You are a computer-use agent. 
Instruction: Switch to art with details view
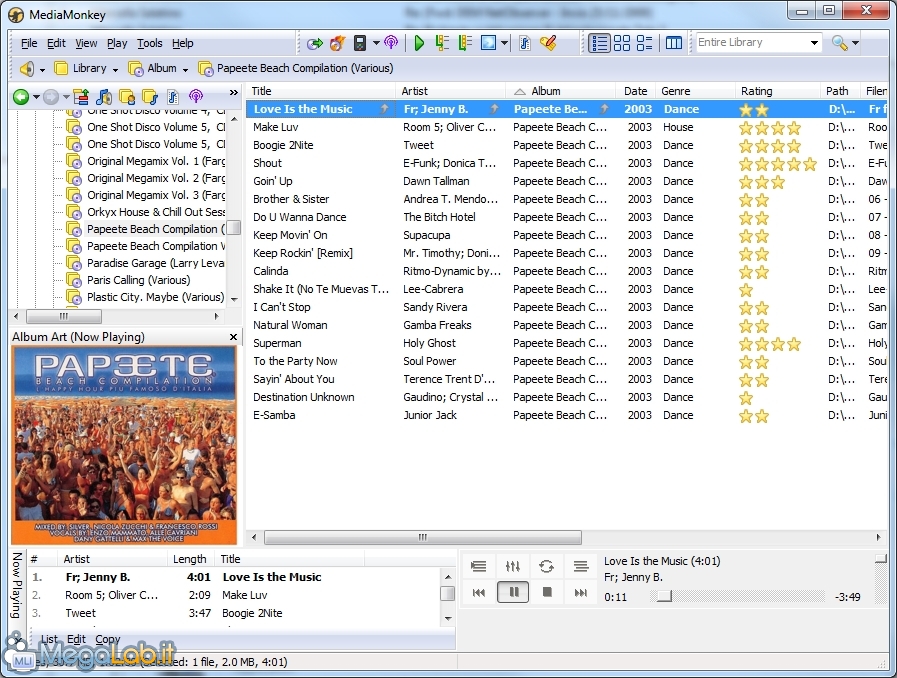(645, 43)
